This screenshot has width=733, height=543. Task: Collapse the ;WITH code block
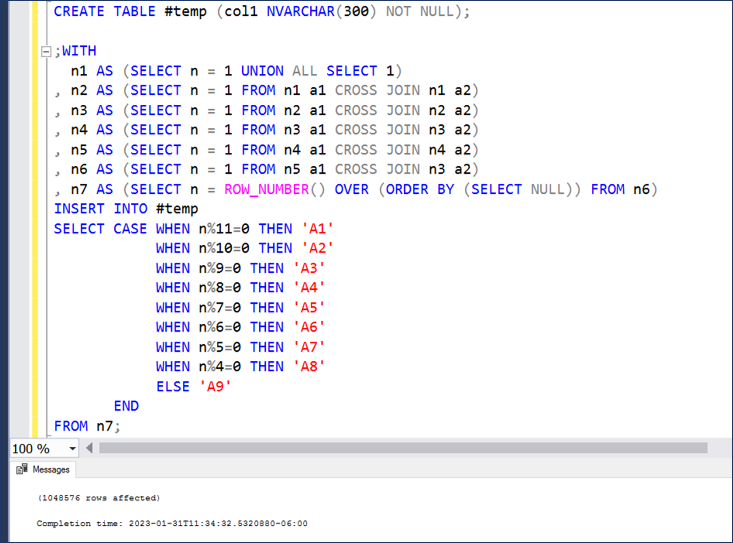(46, 51)
